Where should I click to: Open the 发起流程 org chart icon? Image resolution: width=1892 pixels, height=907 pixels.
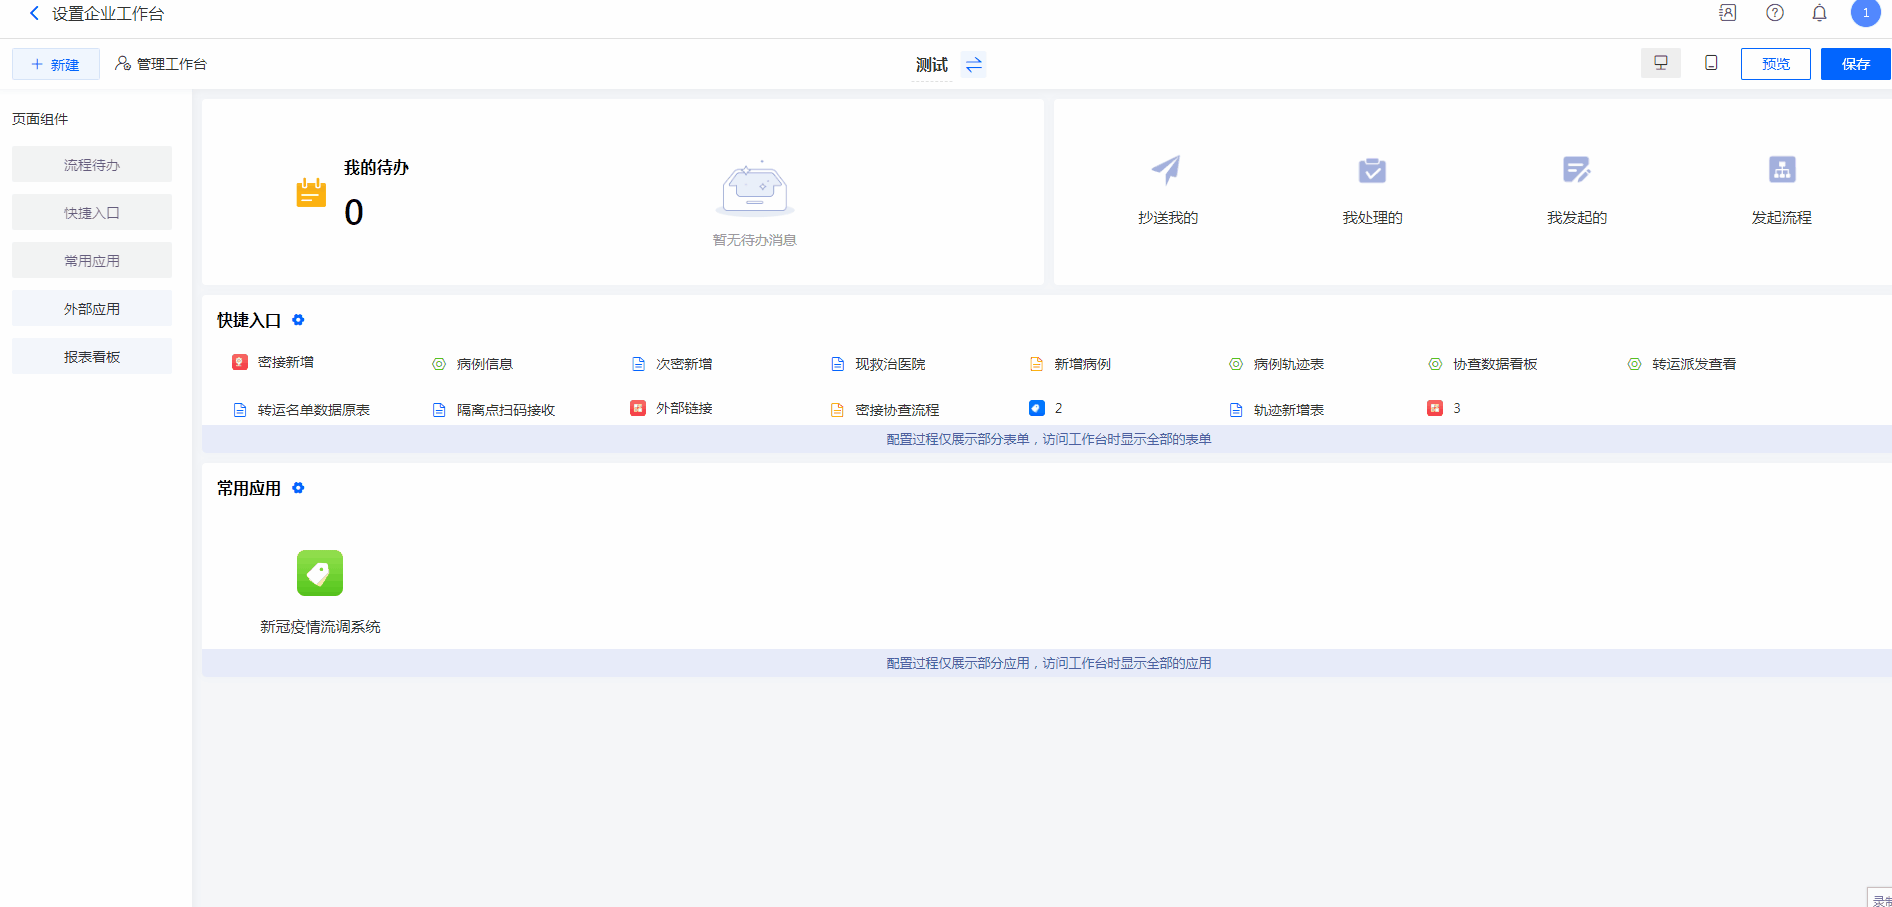[x=1781, y=170]
